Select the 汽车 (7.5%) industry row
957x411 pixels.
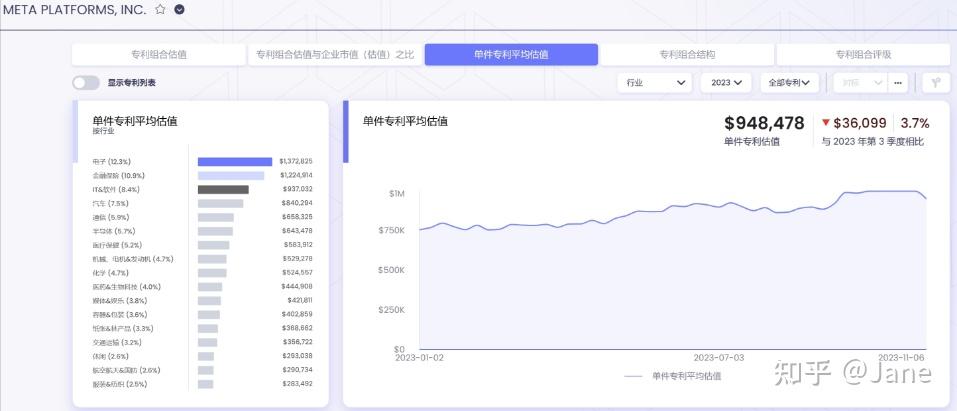click(x=203, y=203)
